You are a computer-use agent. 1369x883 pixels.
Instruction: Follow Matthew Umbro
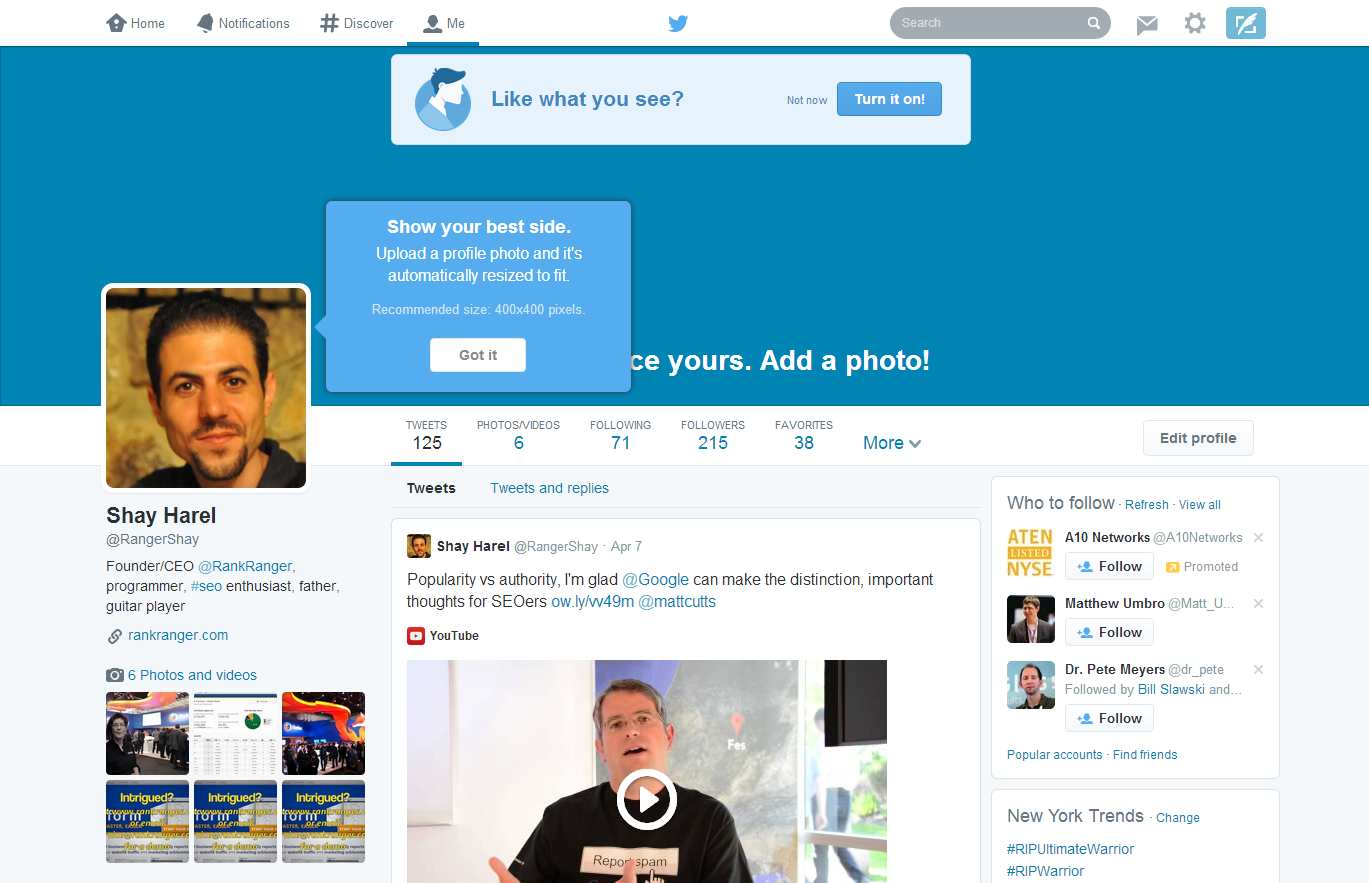[x=1109, y=632]
